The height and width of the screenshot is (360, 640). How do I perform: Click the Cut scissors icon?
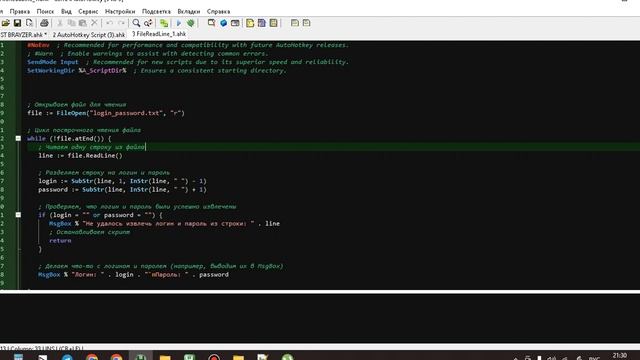click(60, 23)
